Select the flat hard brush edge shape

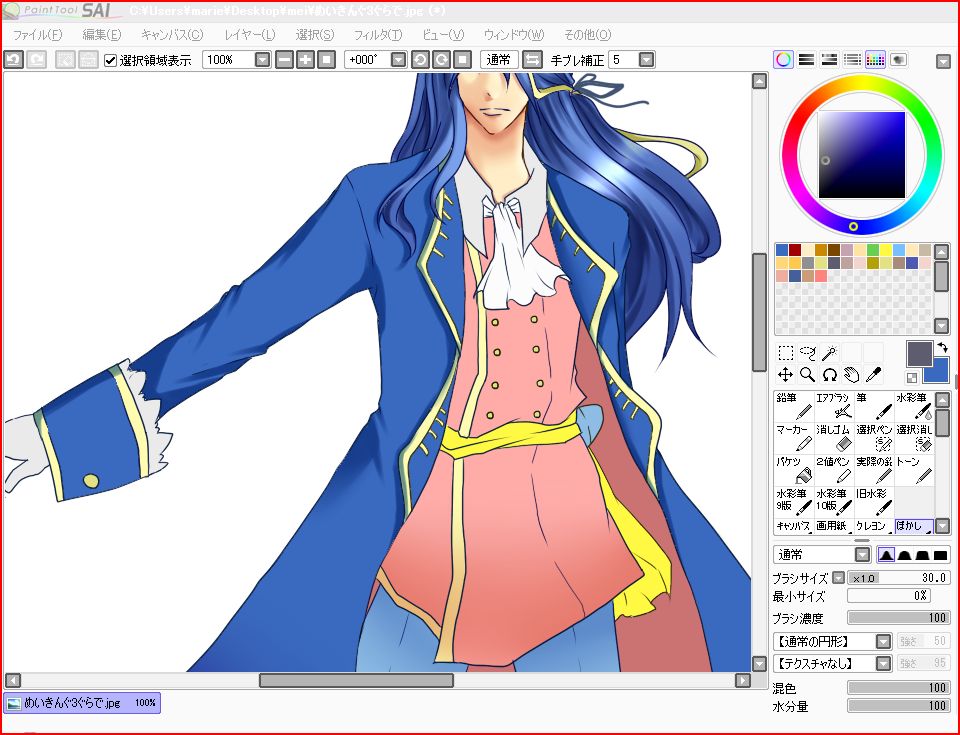click(940, 555)
